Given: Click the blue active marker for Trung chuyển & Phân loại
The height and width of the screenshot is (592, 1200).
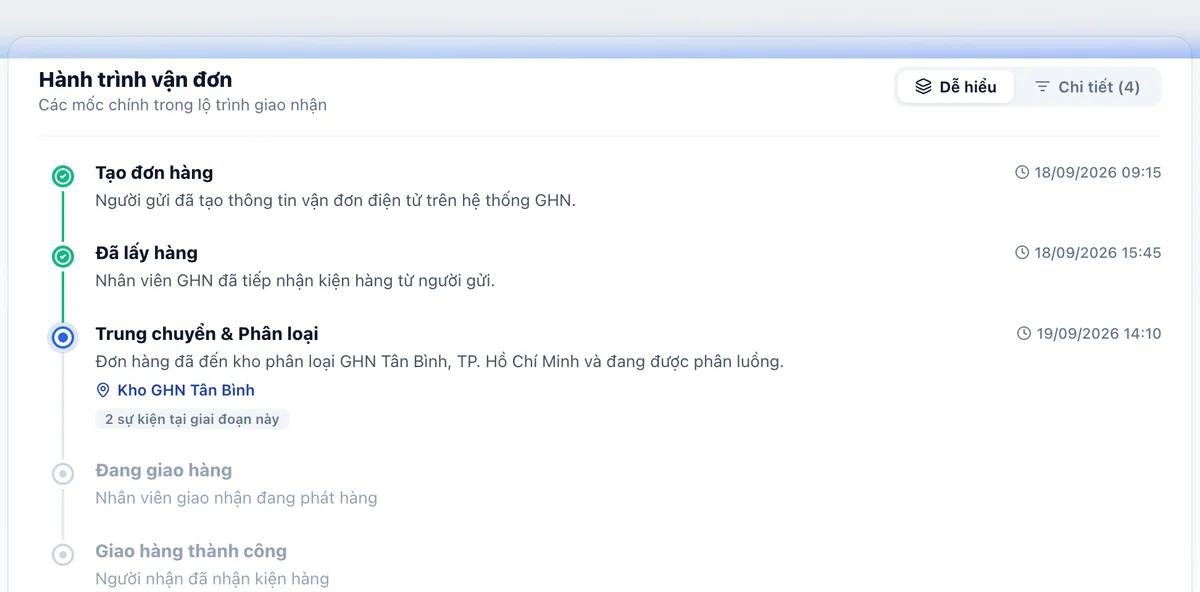Looking at the screenshot, I should coord(63,337).
